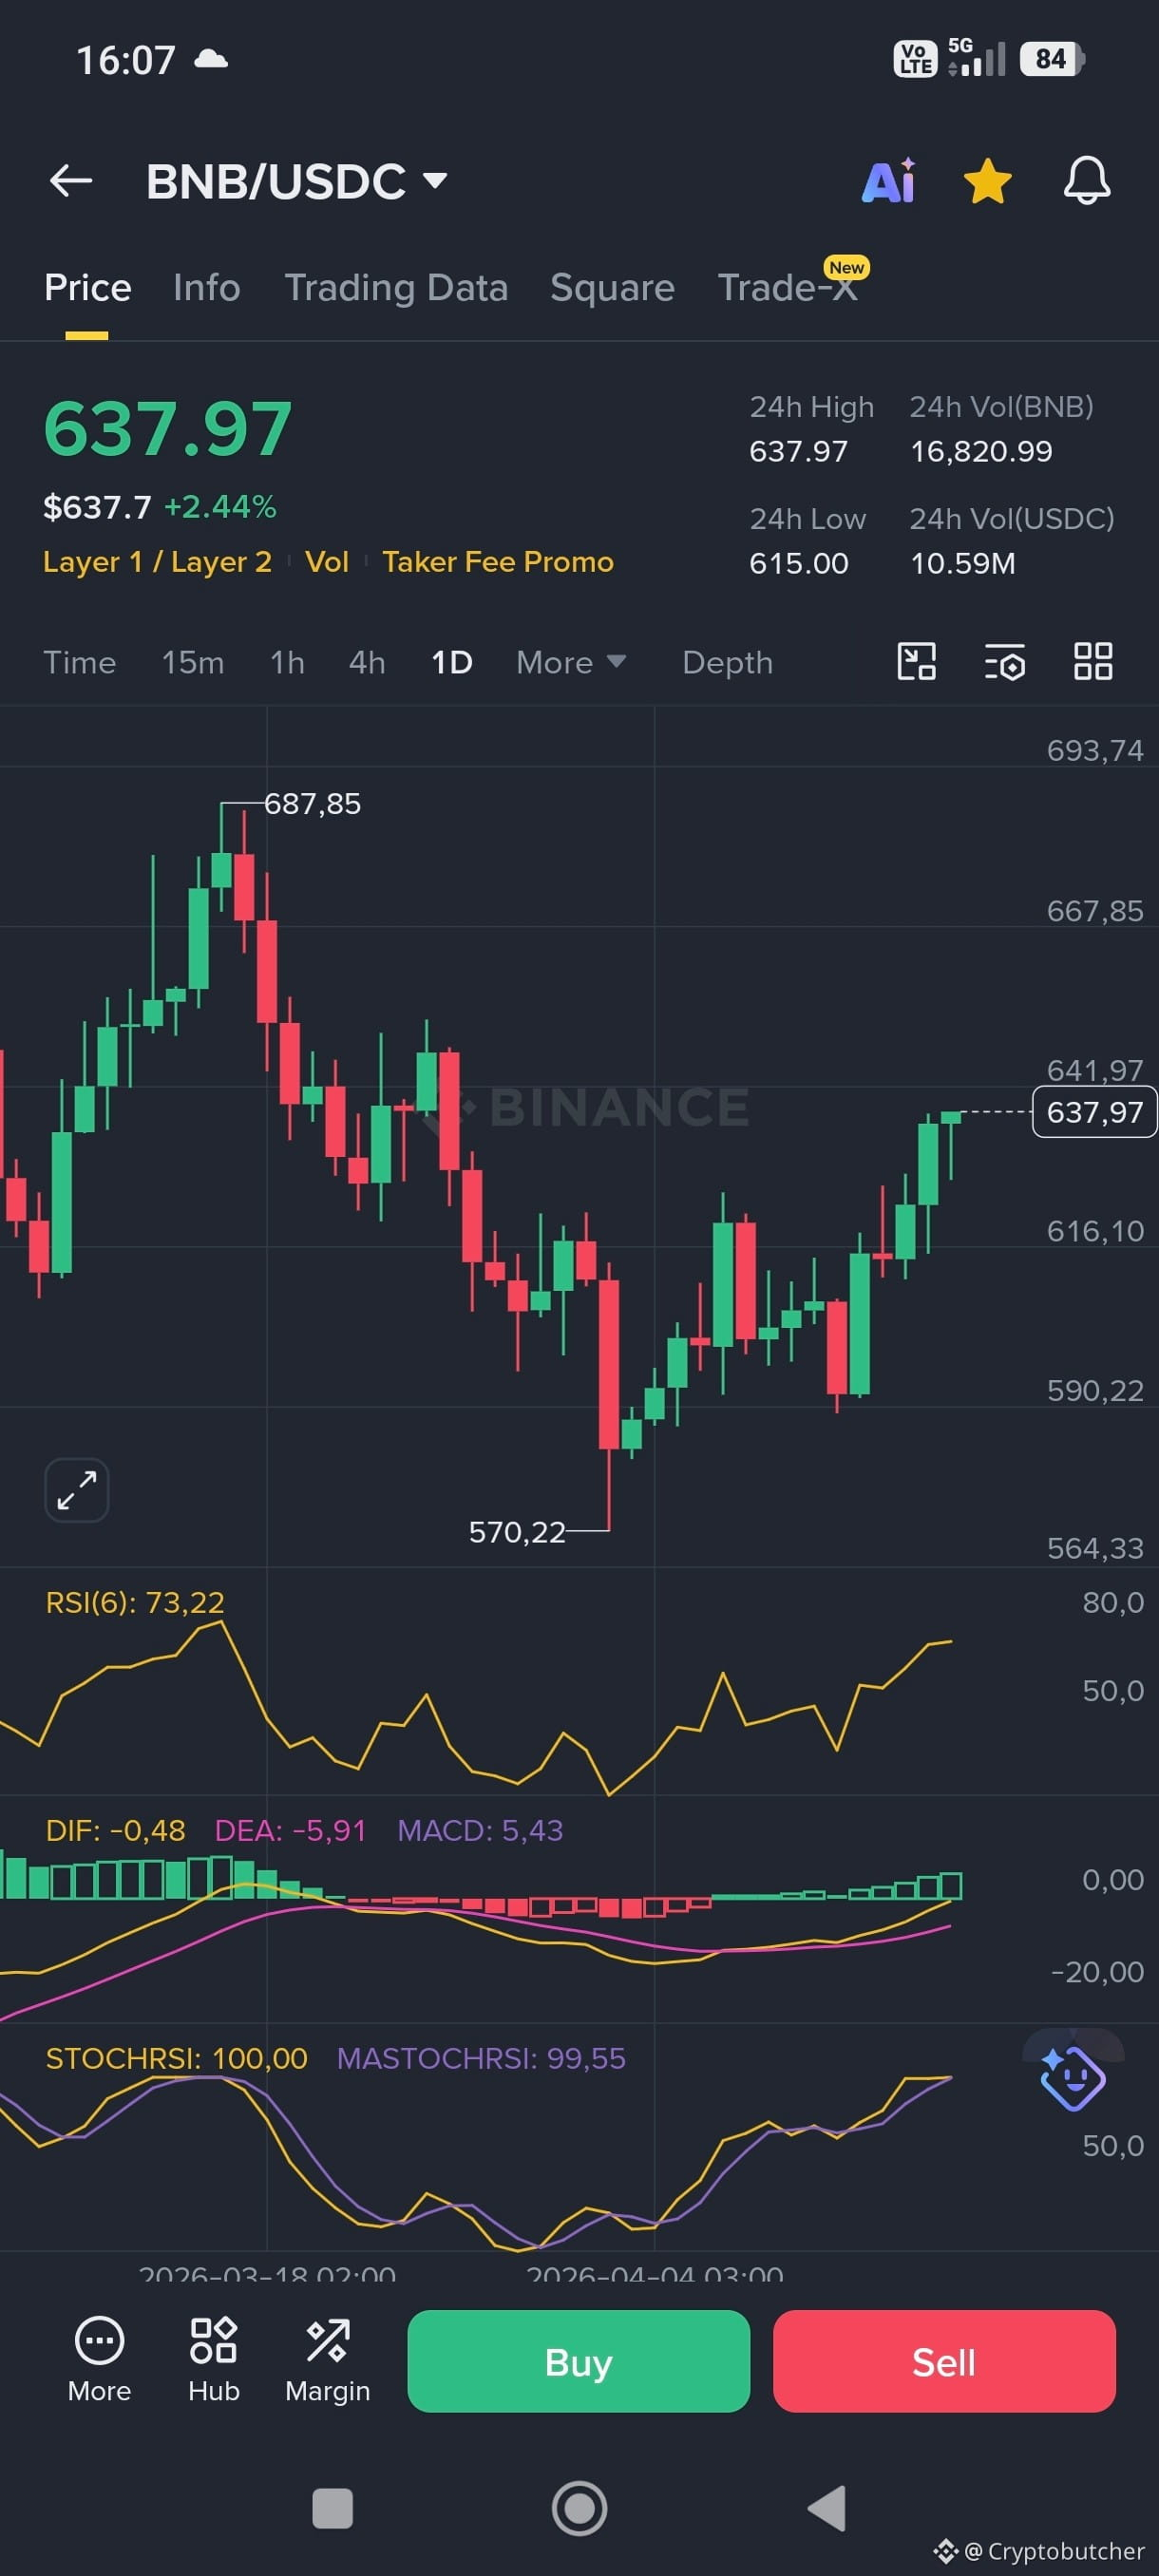This screenshot has width=1159, height=2576.
Task: Switch to the Info tab
Action: [x=206, y=288]
